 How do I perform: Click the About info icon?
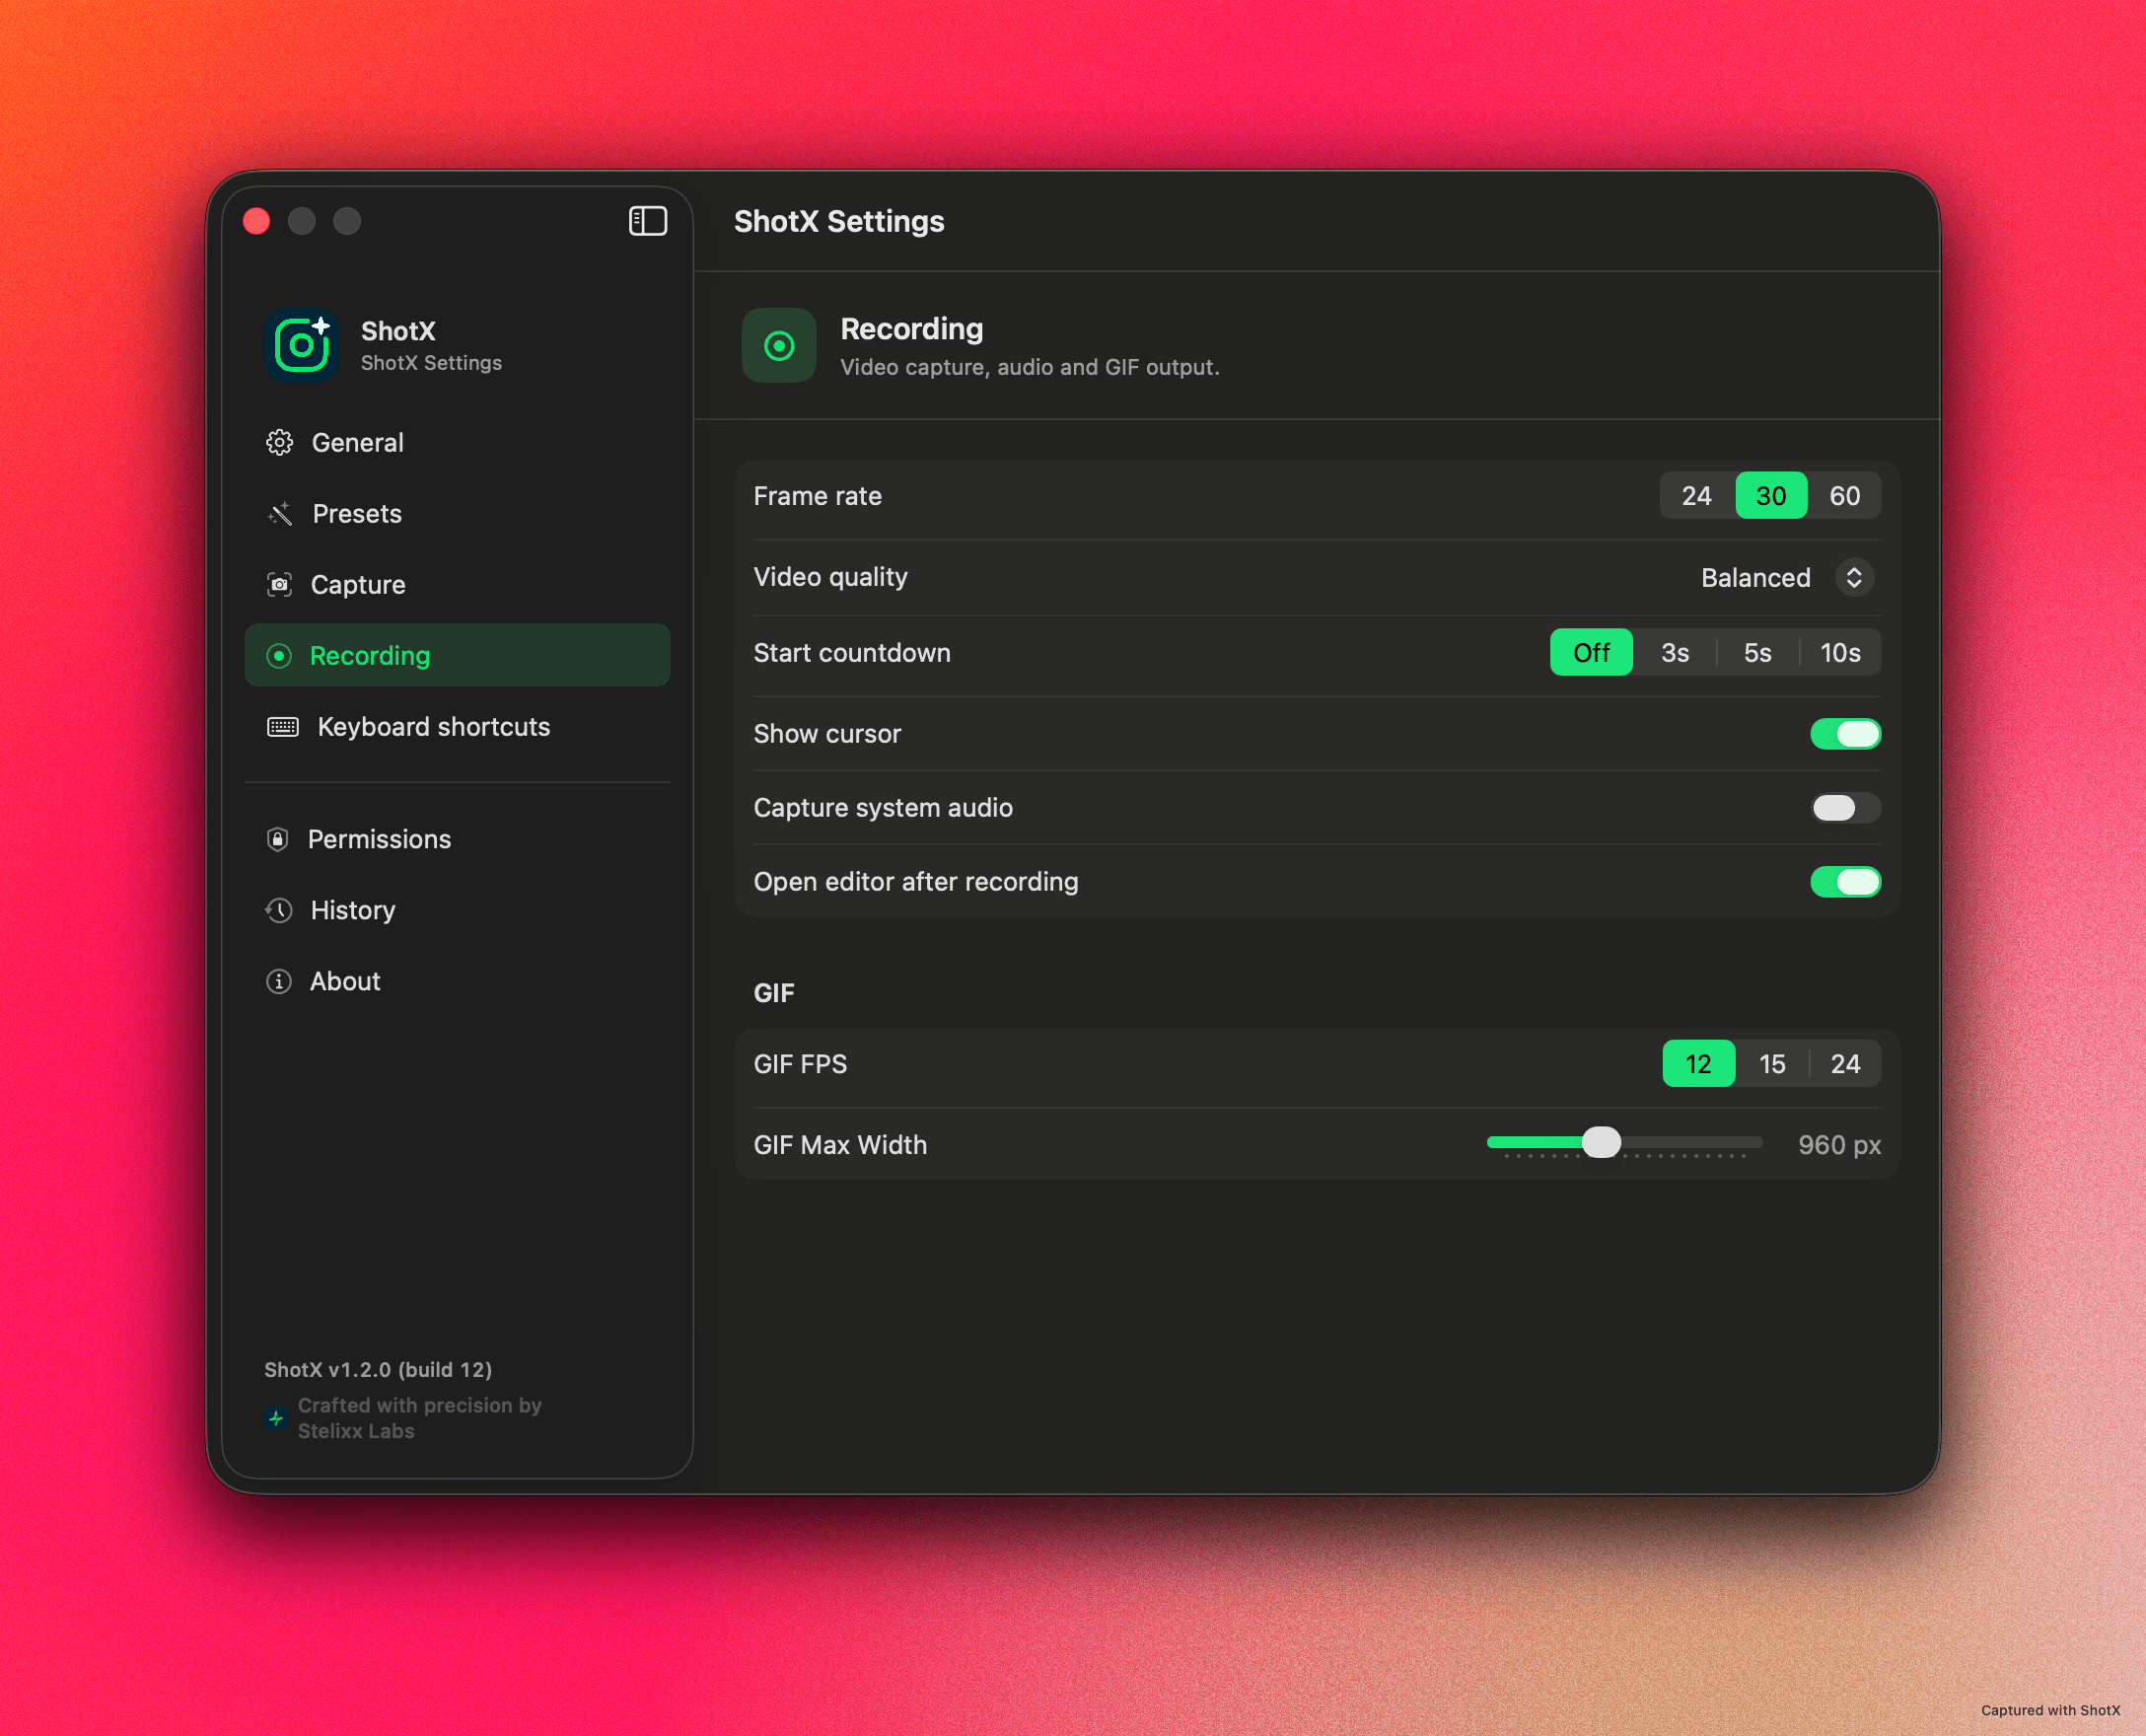point(279,981)
